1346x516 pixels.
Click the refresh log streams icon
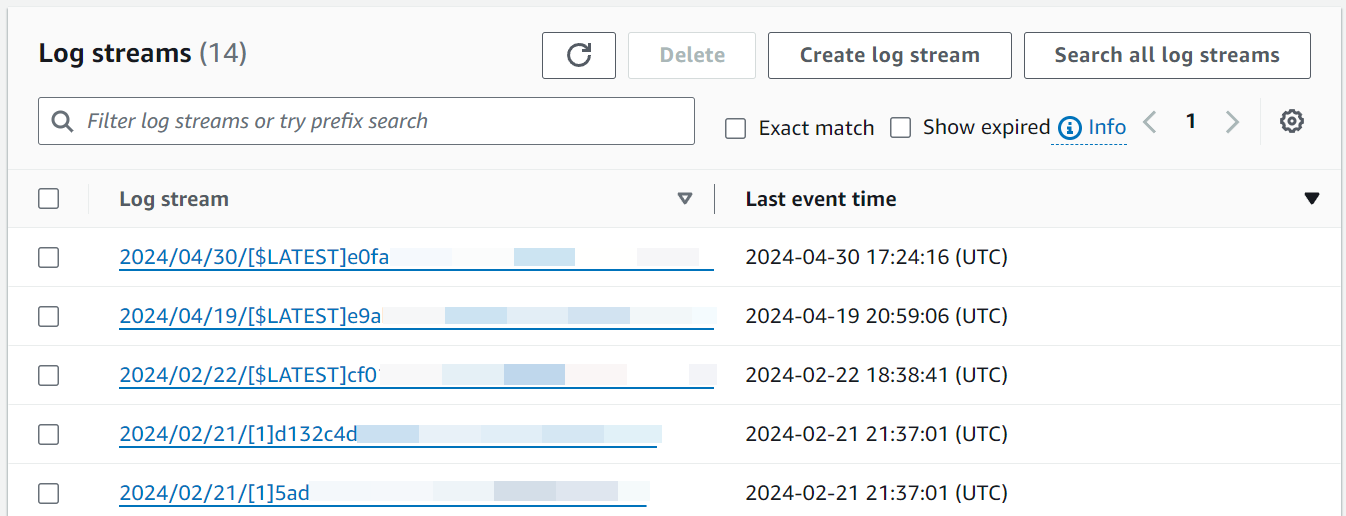(579, 55)
